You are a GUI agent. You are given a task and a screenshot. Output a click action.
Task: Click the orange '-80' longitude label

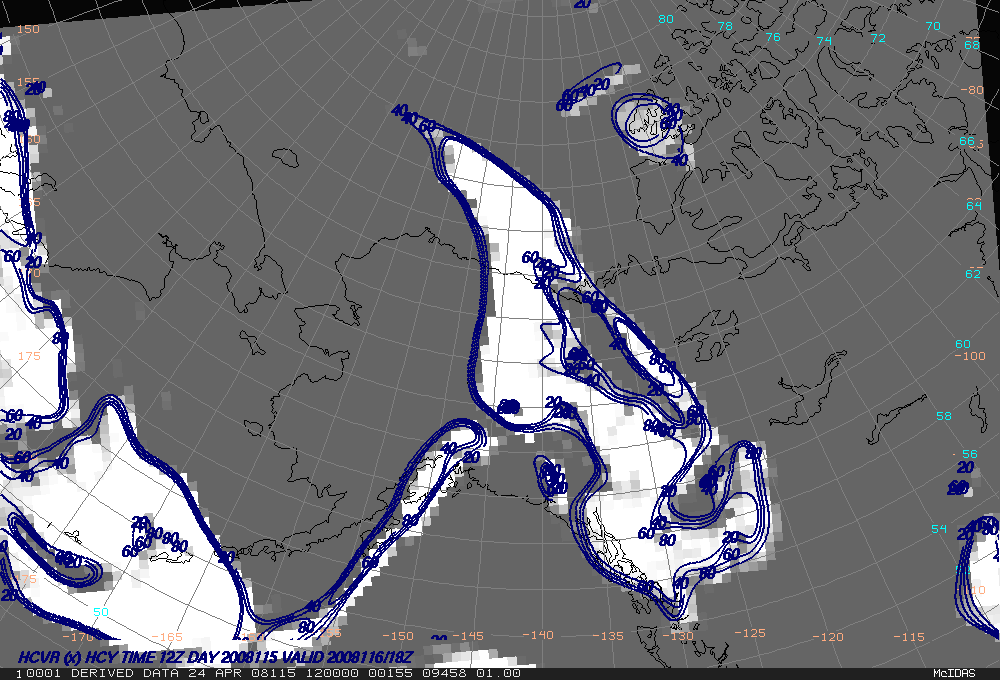tap(973, 90)
